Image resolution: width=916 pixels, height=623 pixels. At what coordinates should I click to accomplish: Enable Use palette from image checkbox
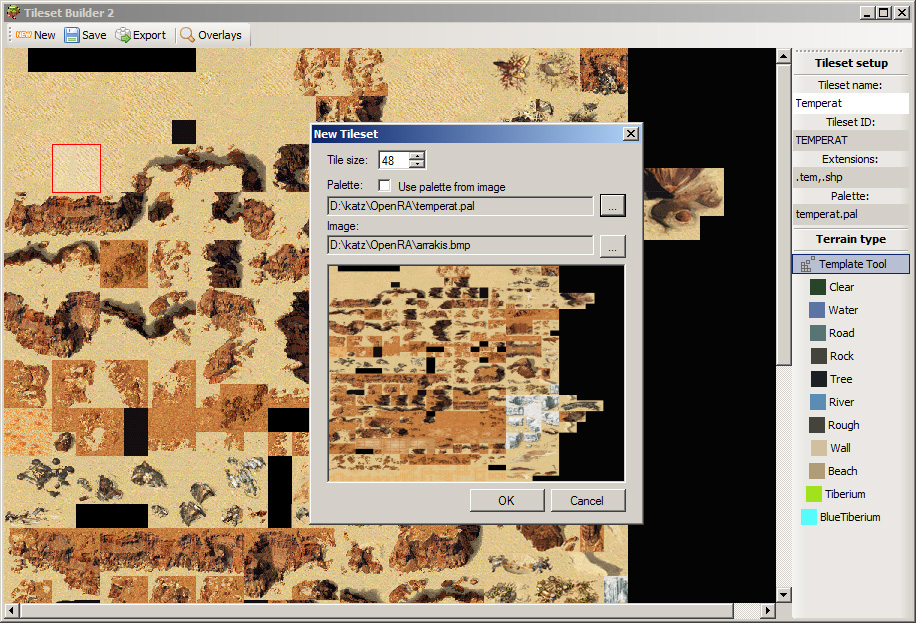(x=384, y=186)
